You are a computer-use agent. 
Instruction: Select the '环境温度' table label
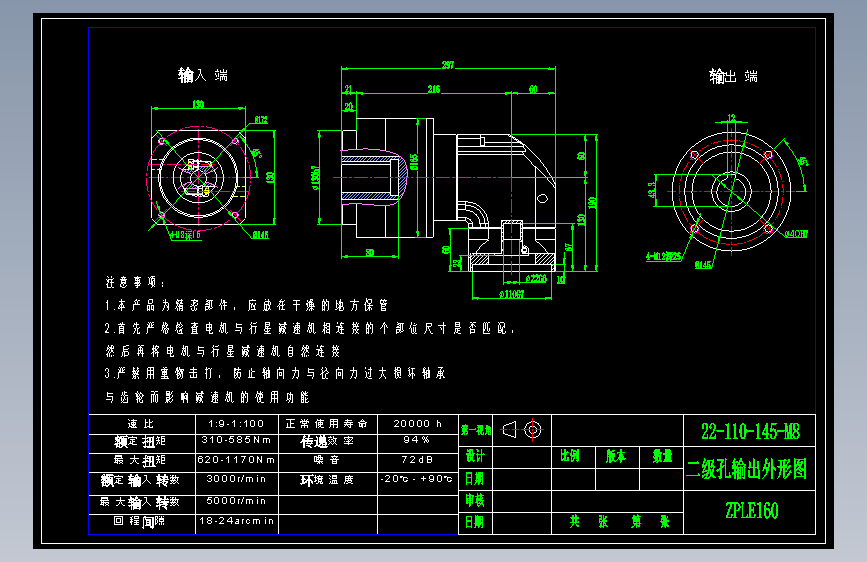coord(327,480)
